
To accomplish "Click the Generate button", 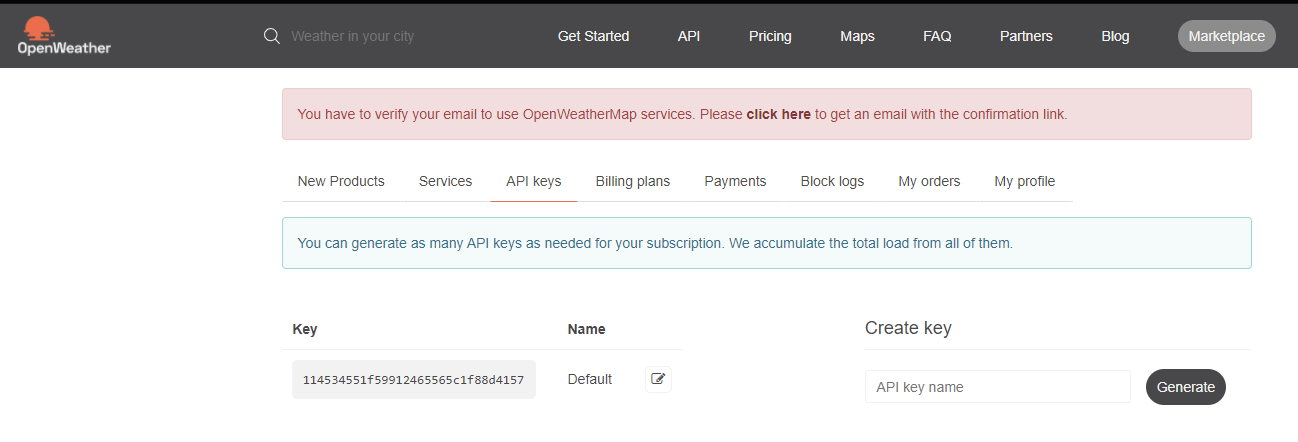I will click(x=1186, y=387).
